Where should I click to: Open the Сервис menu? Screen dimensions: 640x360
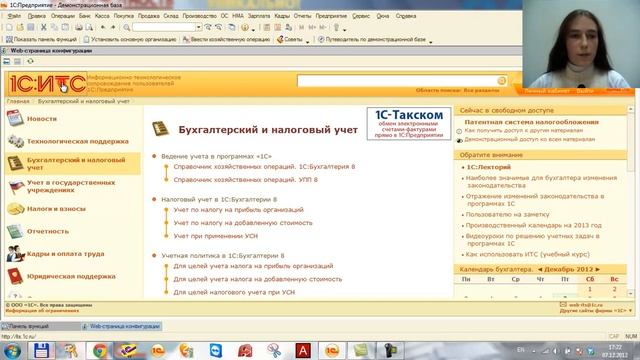[361, 16]
